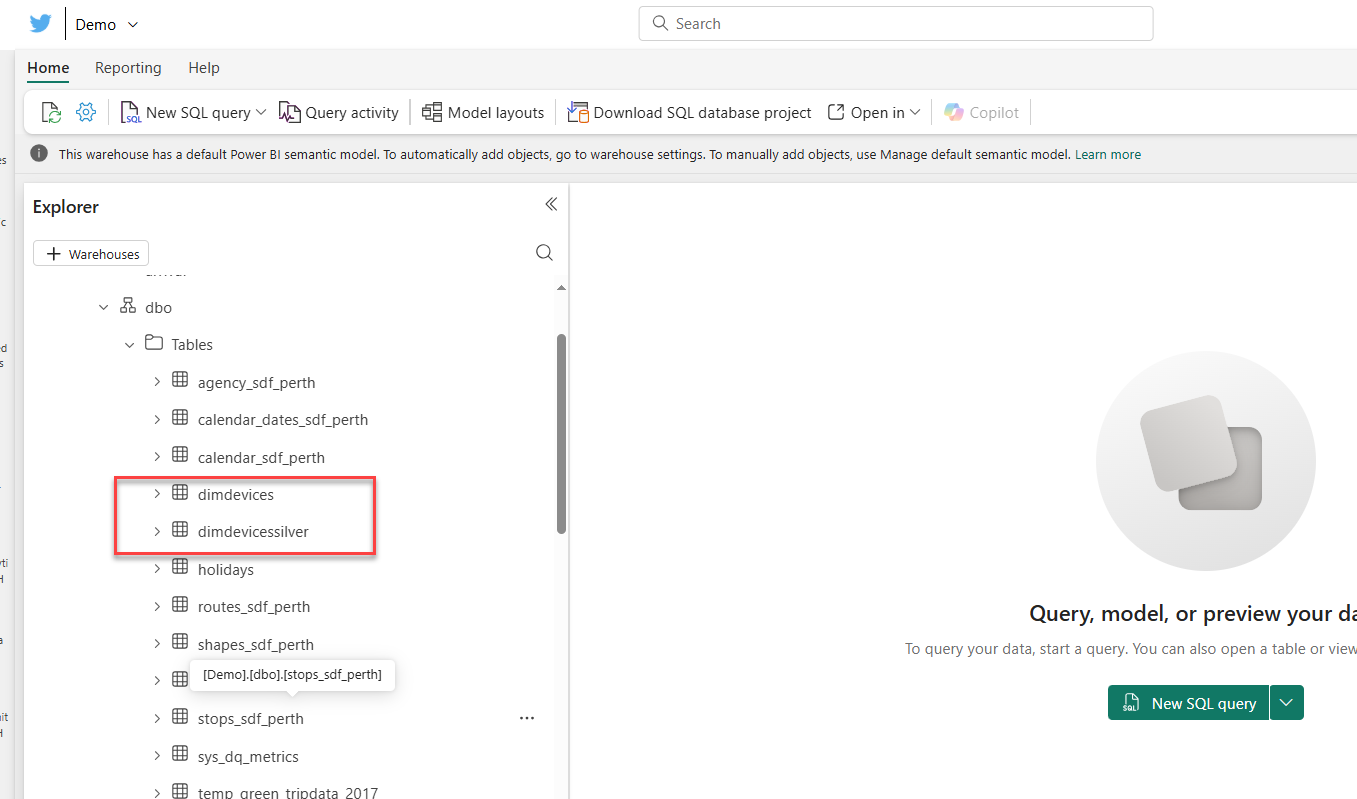Collapse the Explorer pane with double-chevron icon

[551, 205]
